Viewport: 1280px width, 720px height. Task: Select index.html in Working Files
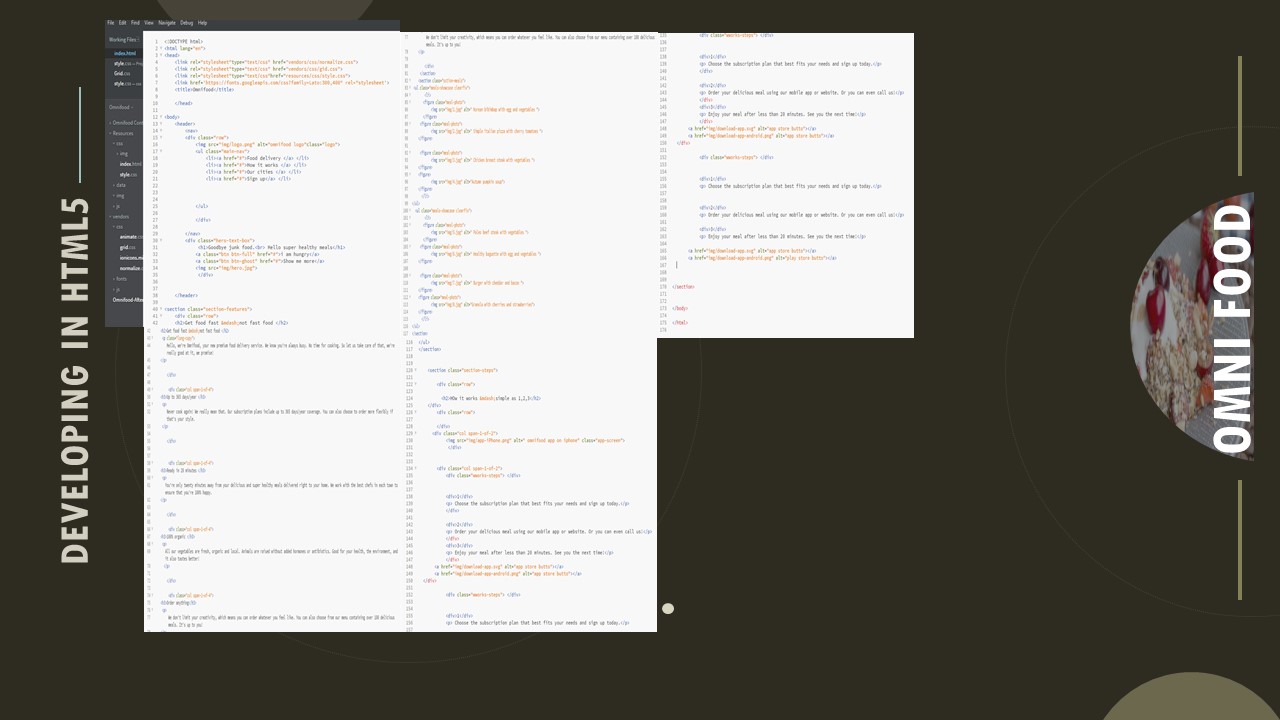point(125,53)
